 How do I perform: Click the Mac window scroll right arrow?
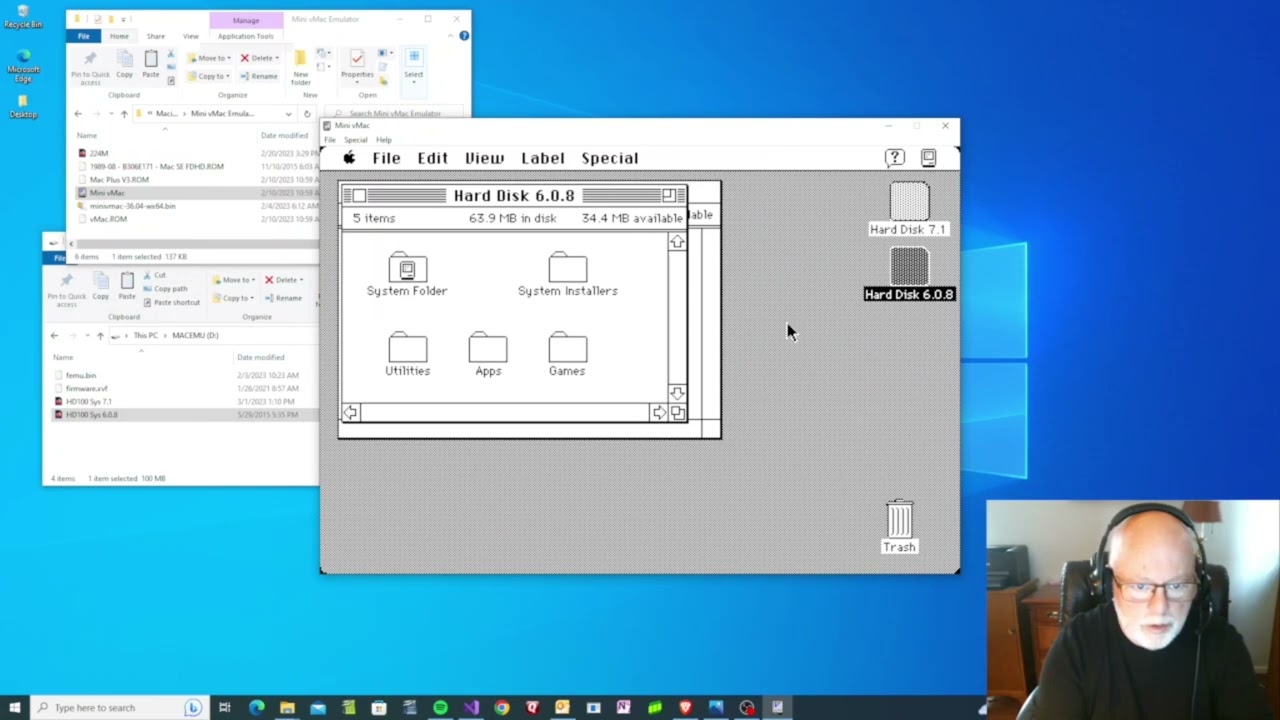pyautogui.click(x=659, y=412)
